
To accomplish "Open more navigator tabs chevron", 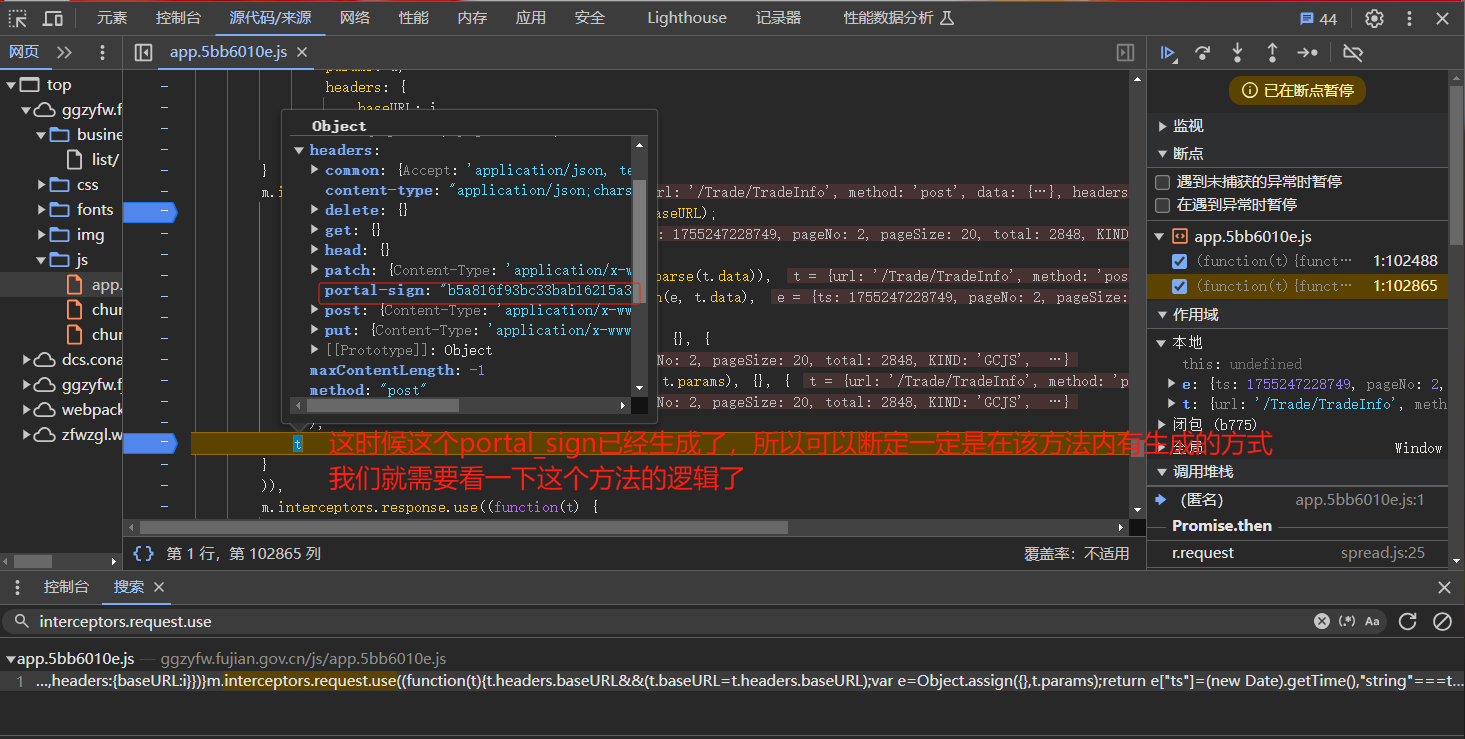I will tap(65, 53).
